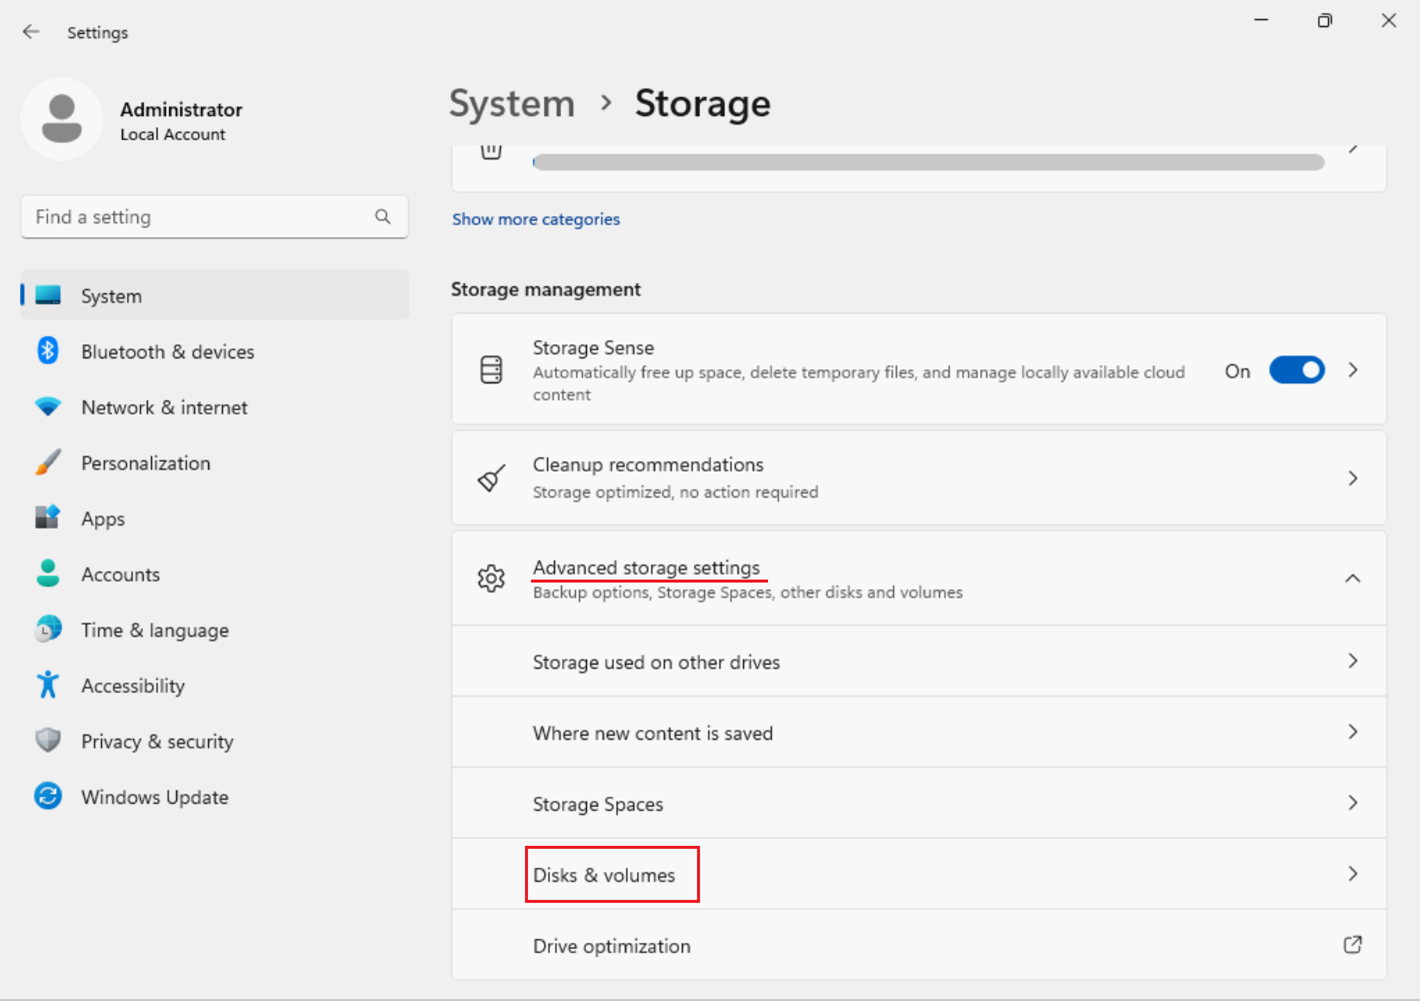Turn off the Storage Sense toggle
Image resolution: width=1420 pixels, height=1001 pixels.
tap(1297, 370)
